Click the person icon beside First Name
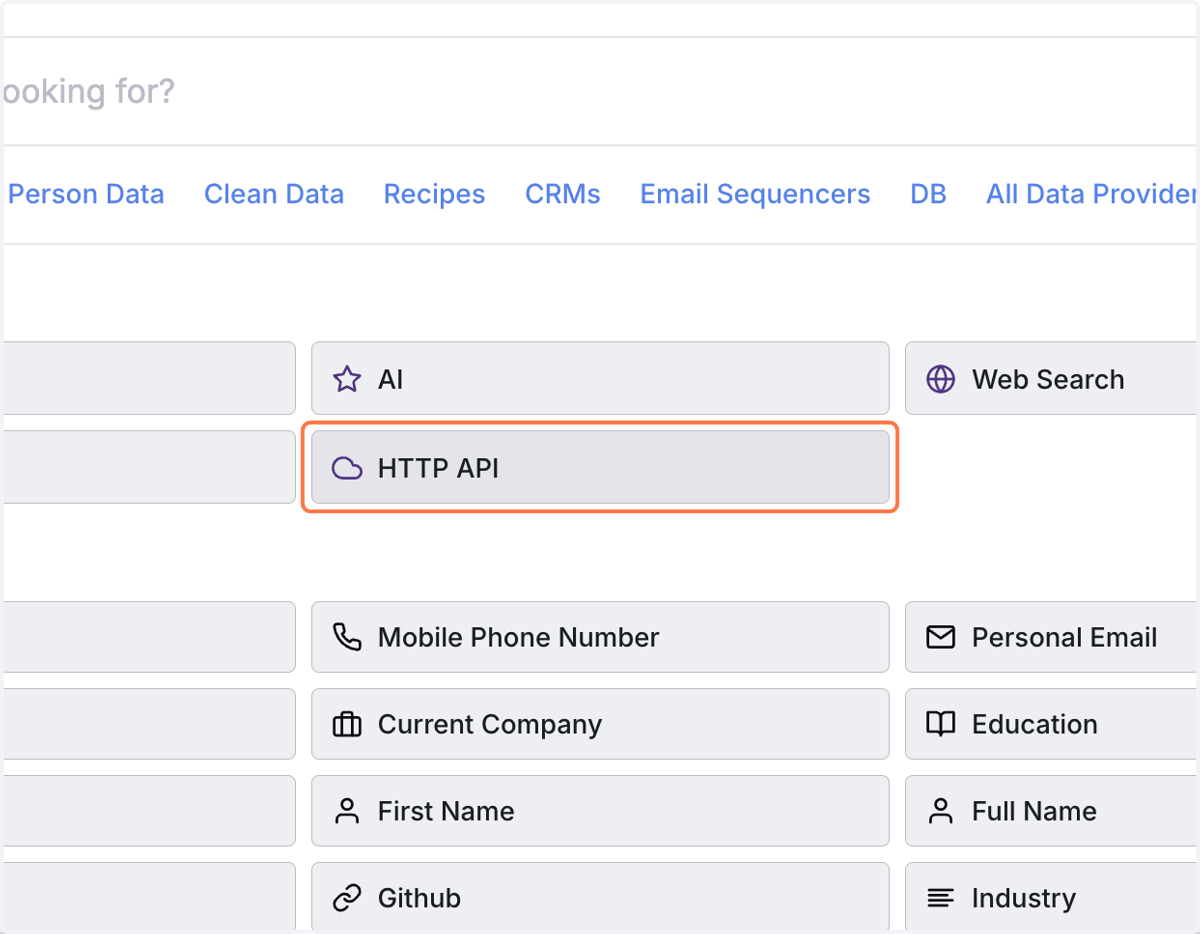The width and height of the screenshot is (1200, 934). pos(347,811)
